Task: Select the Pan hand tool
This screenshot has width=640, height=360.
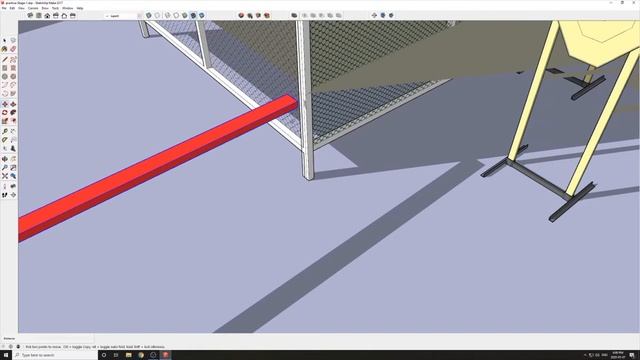Action: pyautogui.click(x=13, y=159)
